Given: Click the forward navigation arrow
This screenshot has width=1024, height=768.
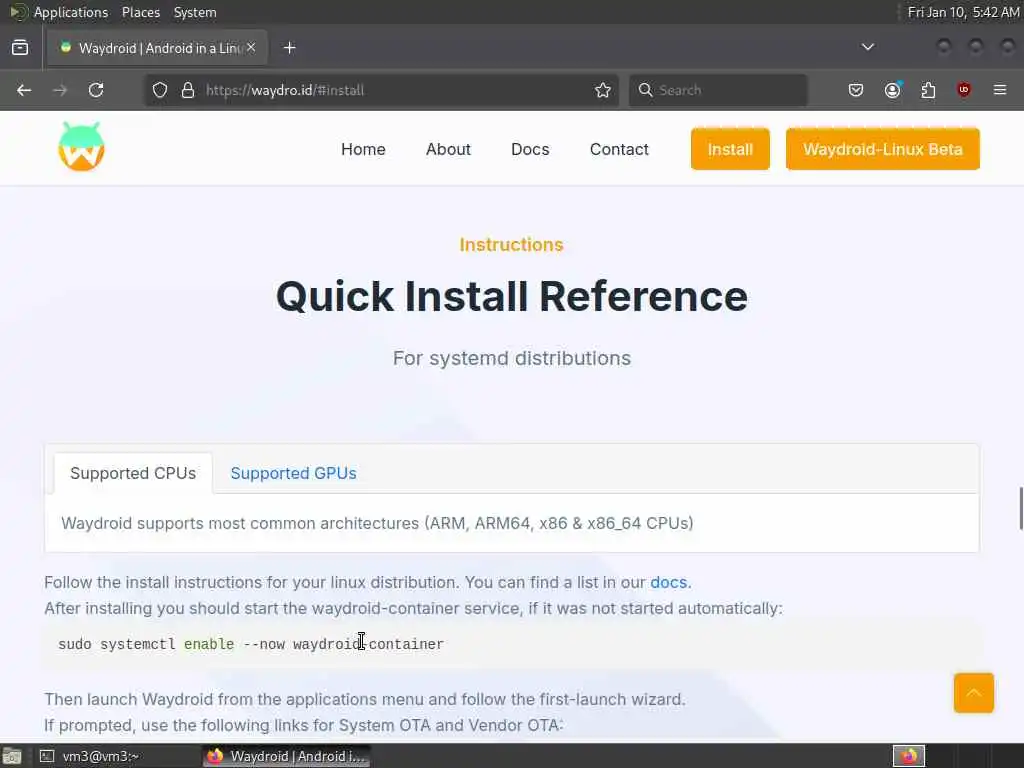Looking at the screenshot, I should [x=60, y=90].
